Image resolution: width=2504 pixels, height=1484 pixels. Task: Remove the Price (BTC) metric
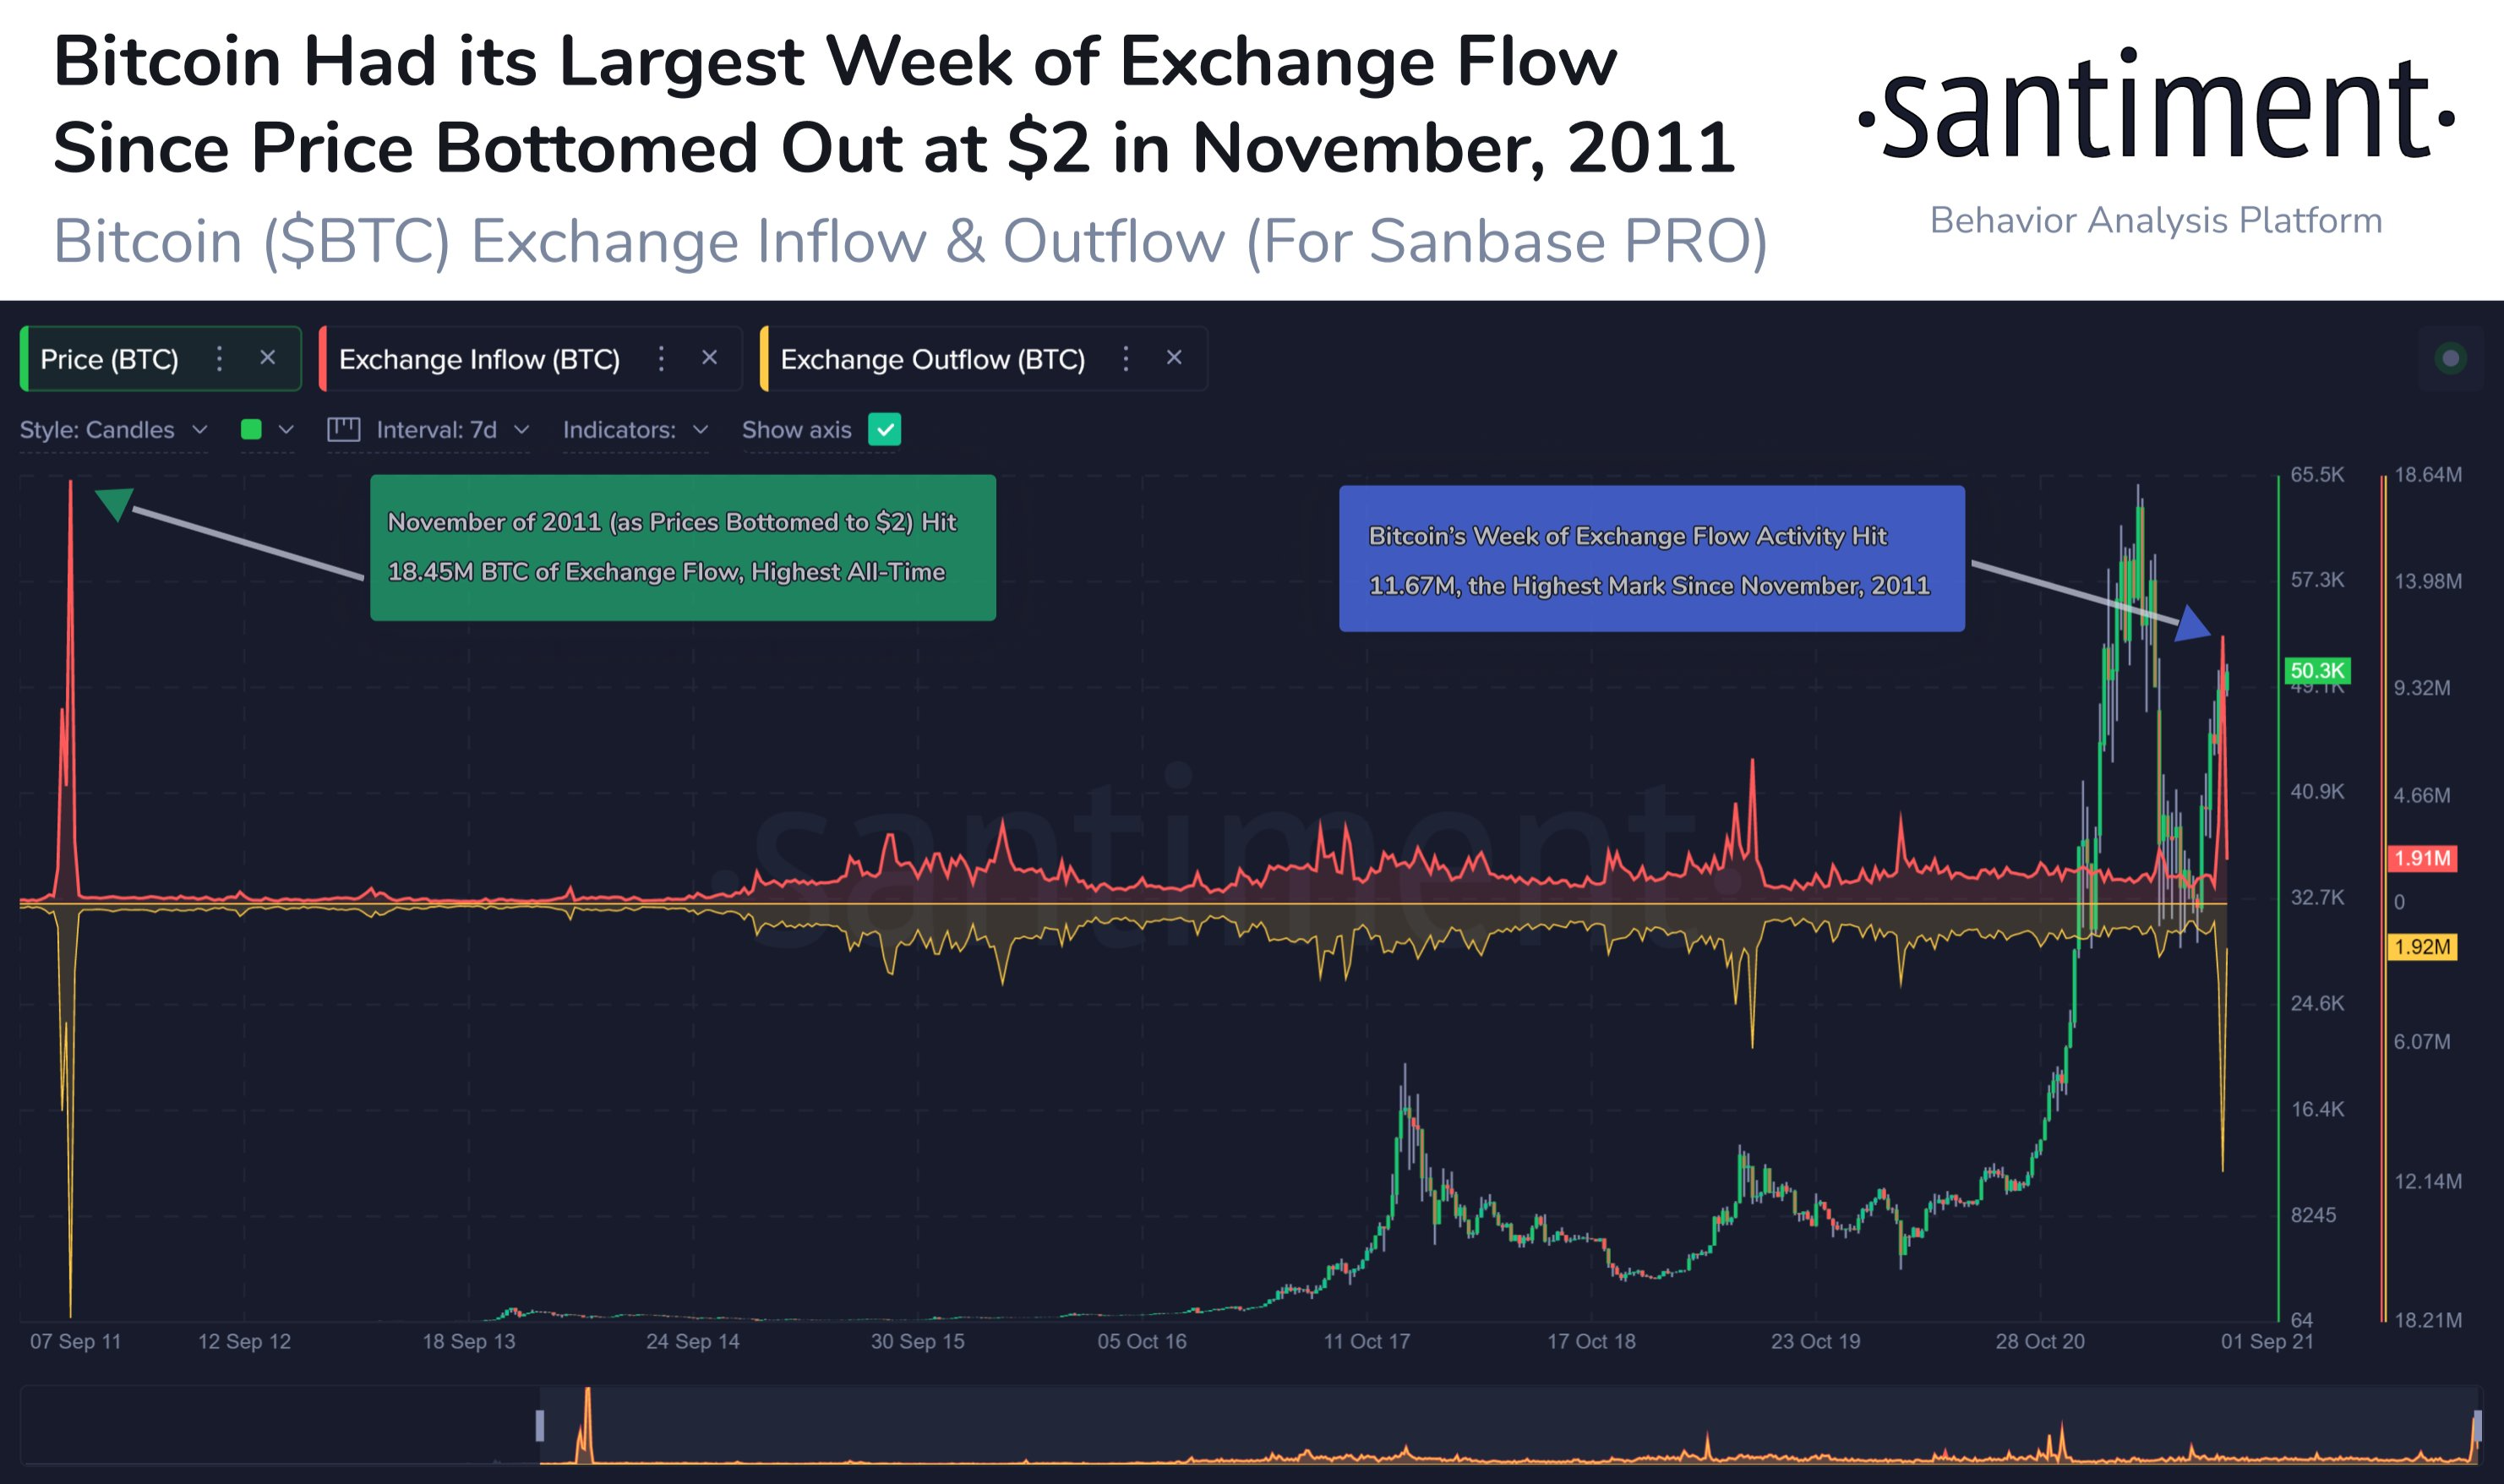267,357
